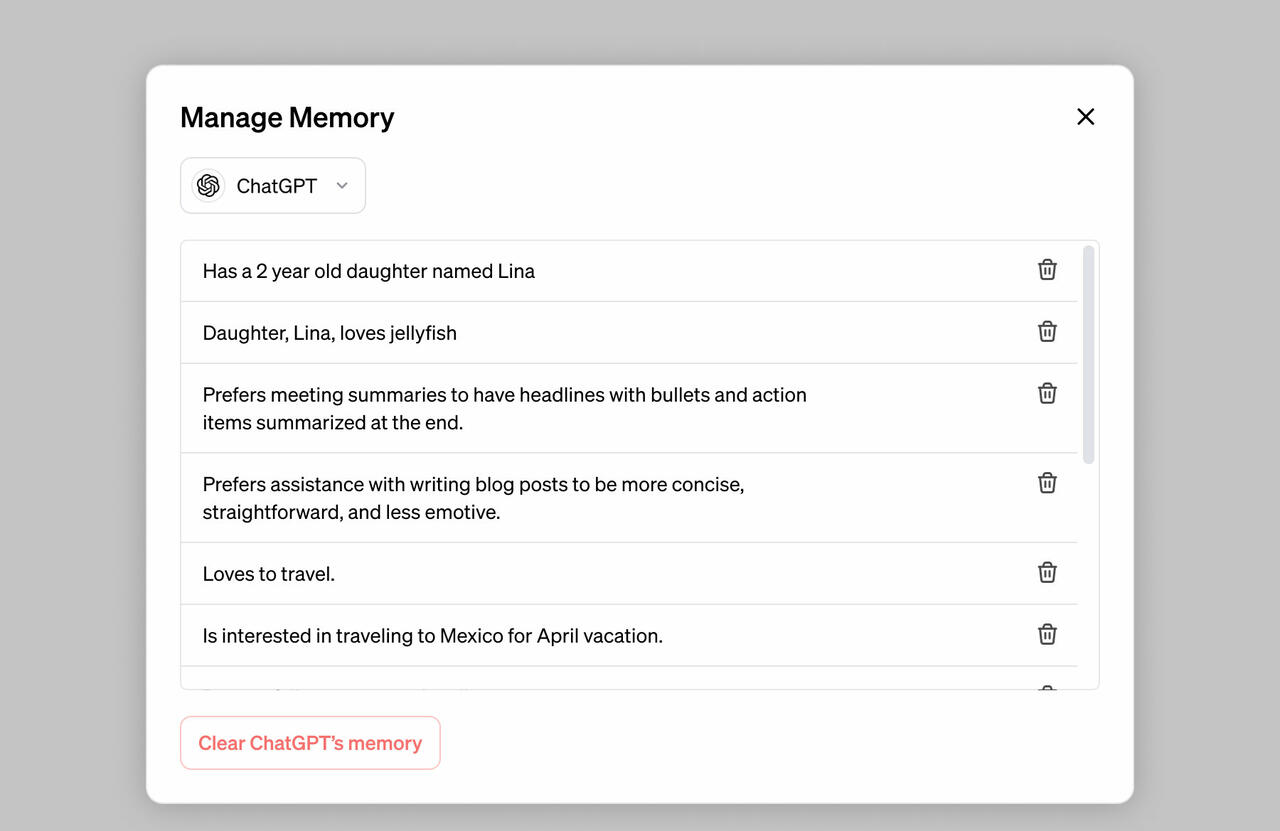The image size is (1280, 831).
Task: Click the ChatGPT logo icon in selector
Action: coord(208,186)
